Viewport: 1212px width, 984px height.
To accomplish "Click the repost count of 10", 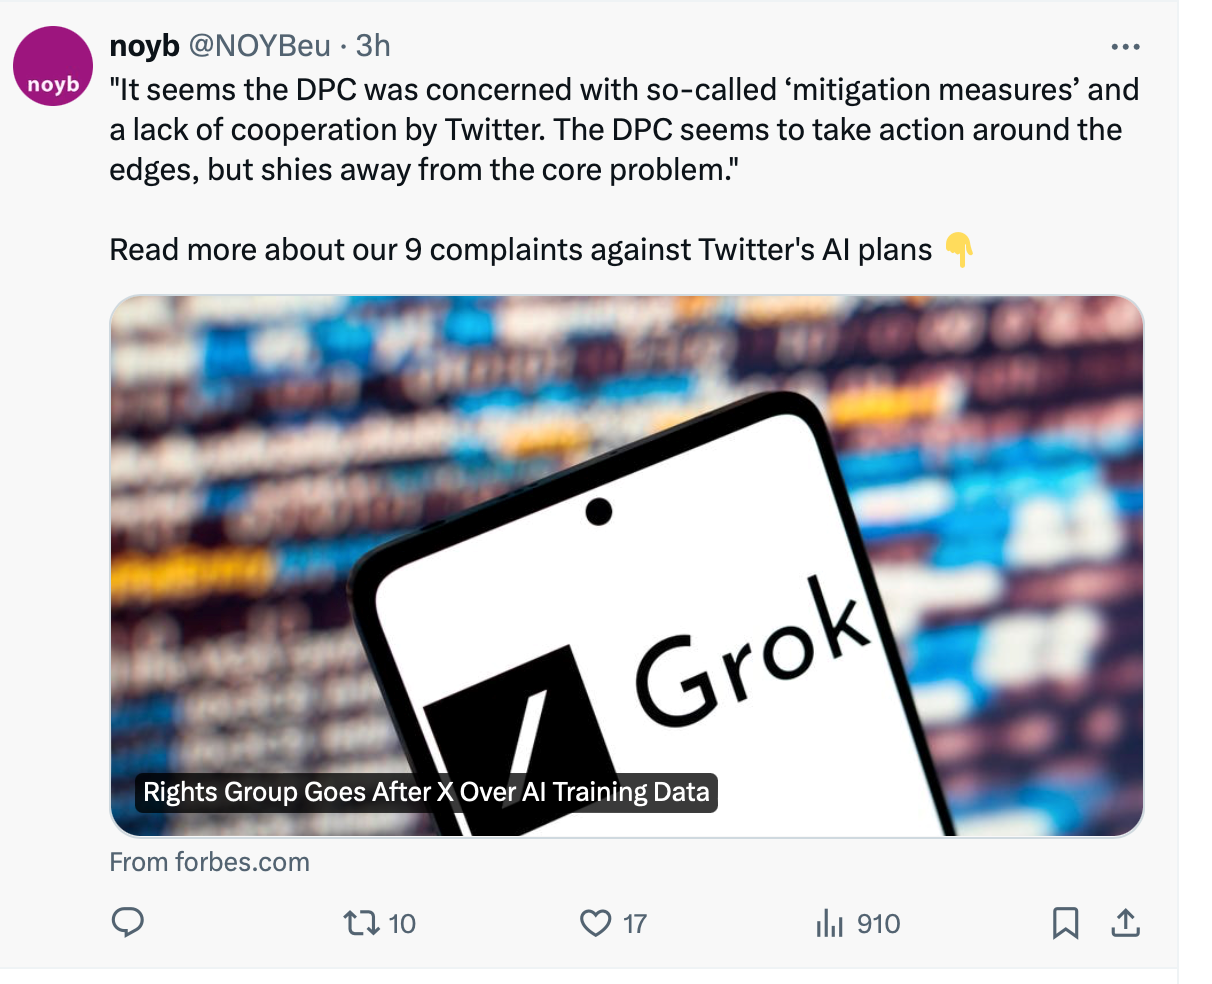I will [402, 923].
